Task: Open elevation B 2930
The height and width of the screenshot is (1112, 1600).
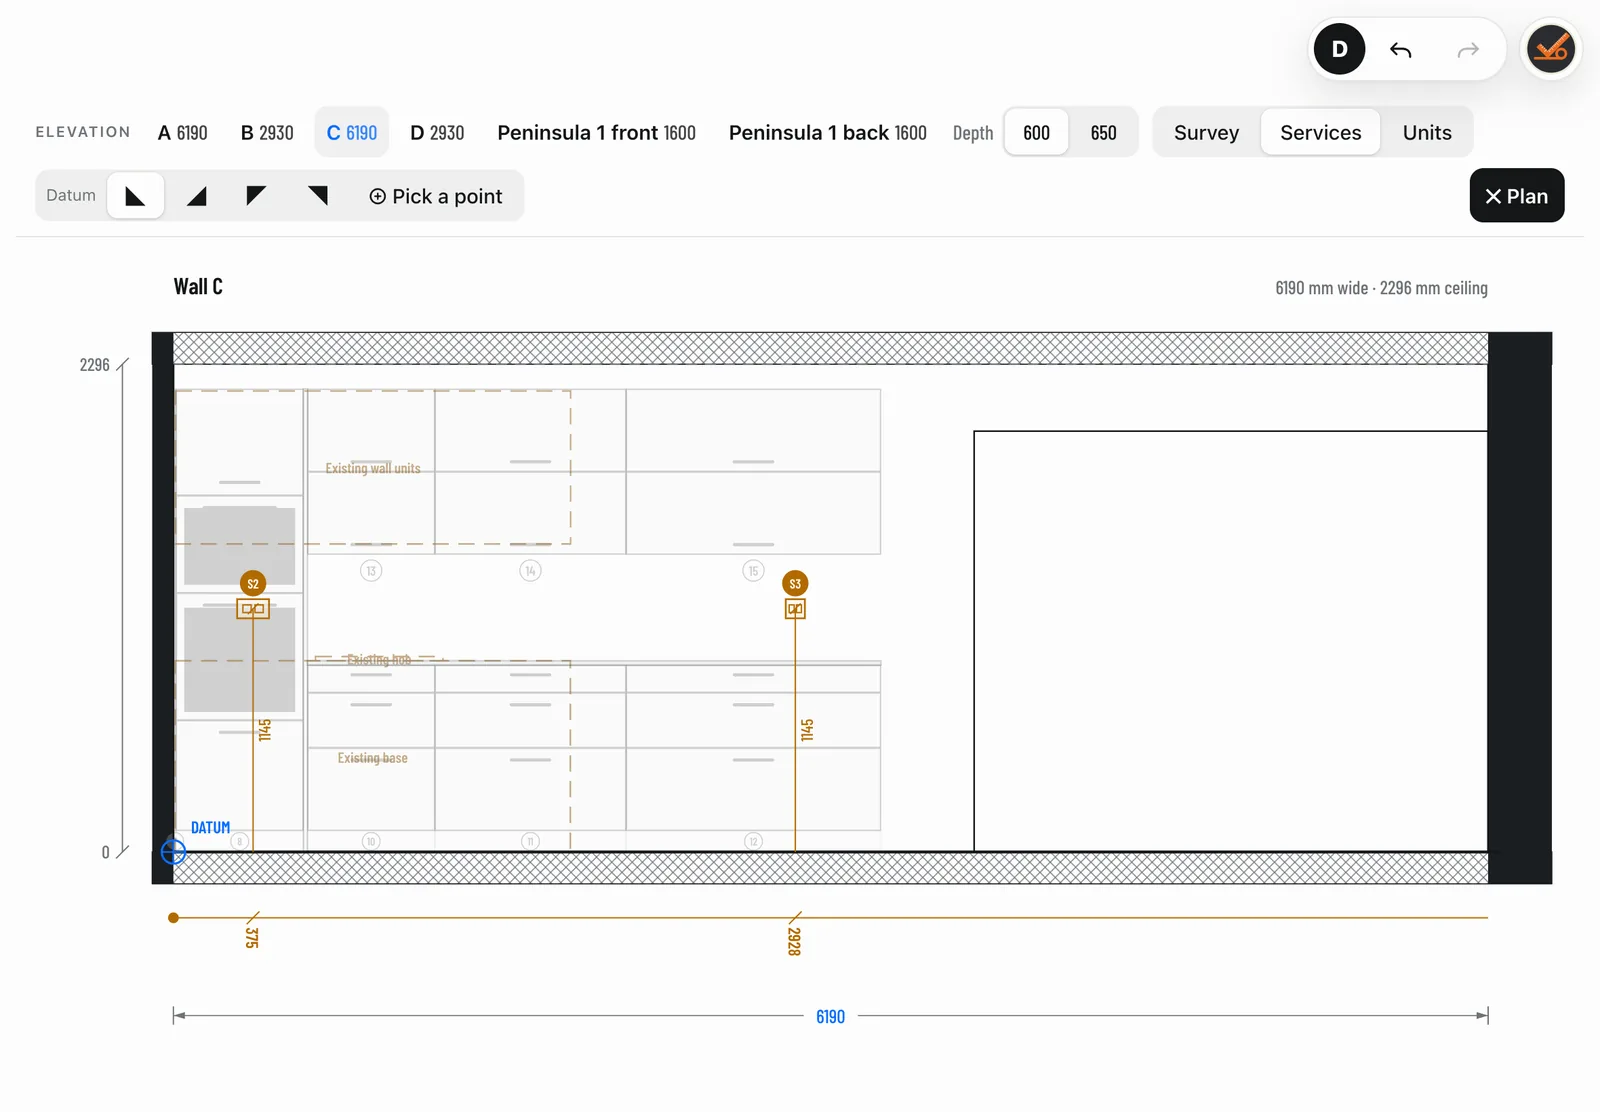Action: [267, 132]
